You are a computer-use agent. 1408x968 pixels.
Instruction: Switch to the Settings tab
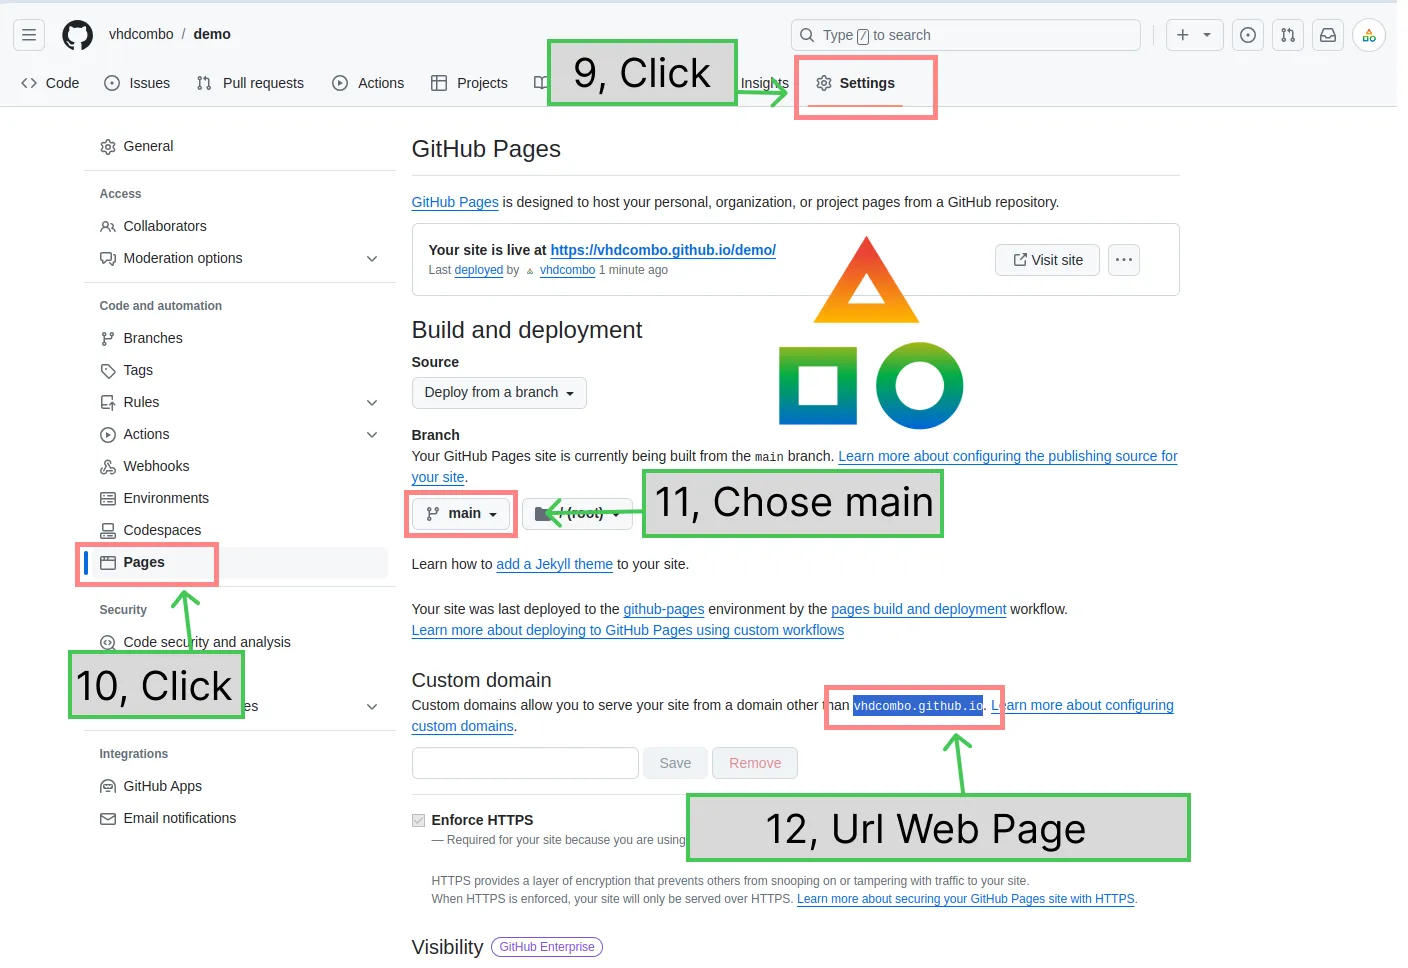pyautogui.click(x=856, y=83)
